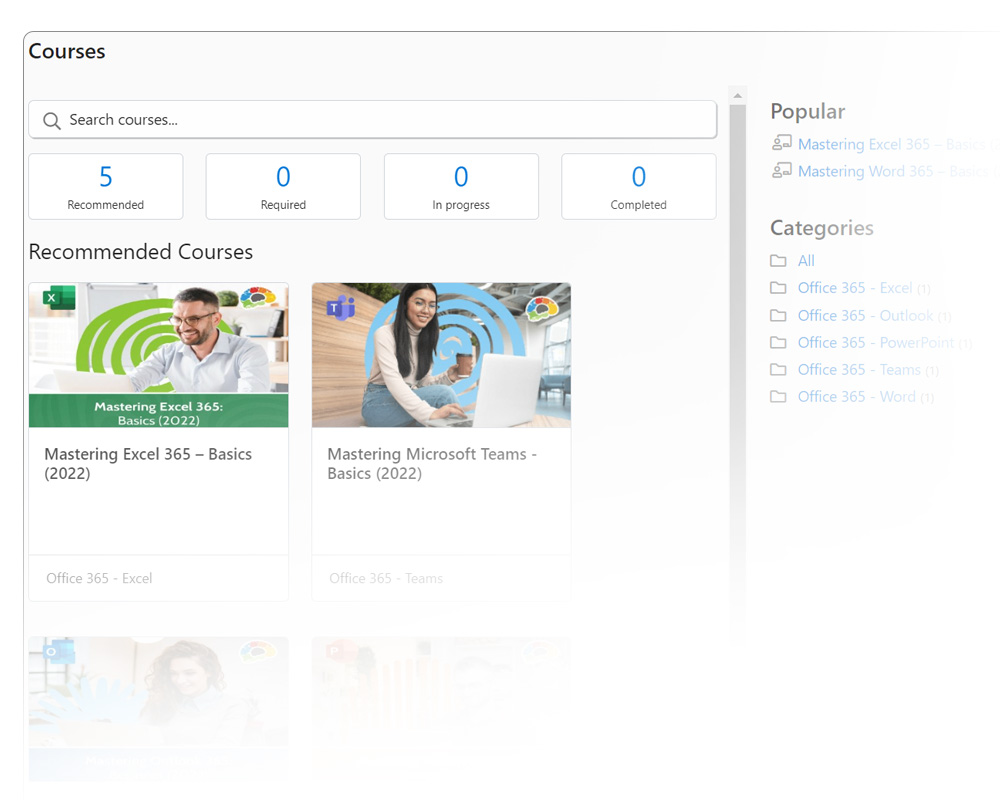The width and height of the screenshot is (1000, 800).
Task: Select Office 365 - Word category
Action: 856,397
